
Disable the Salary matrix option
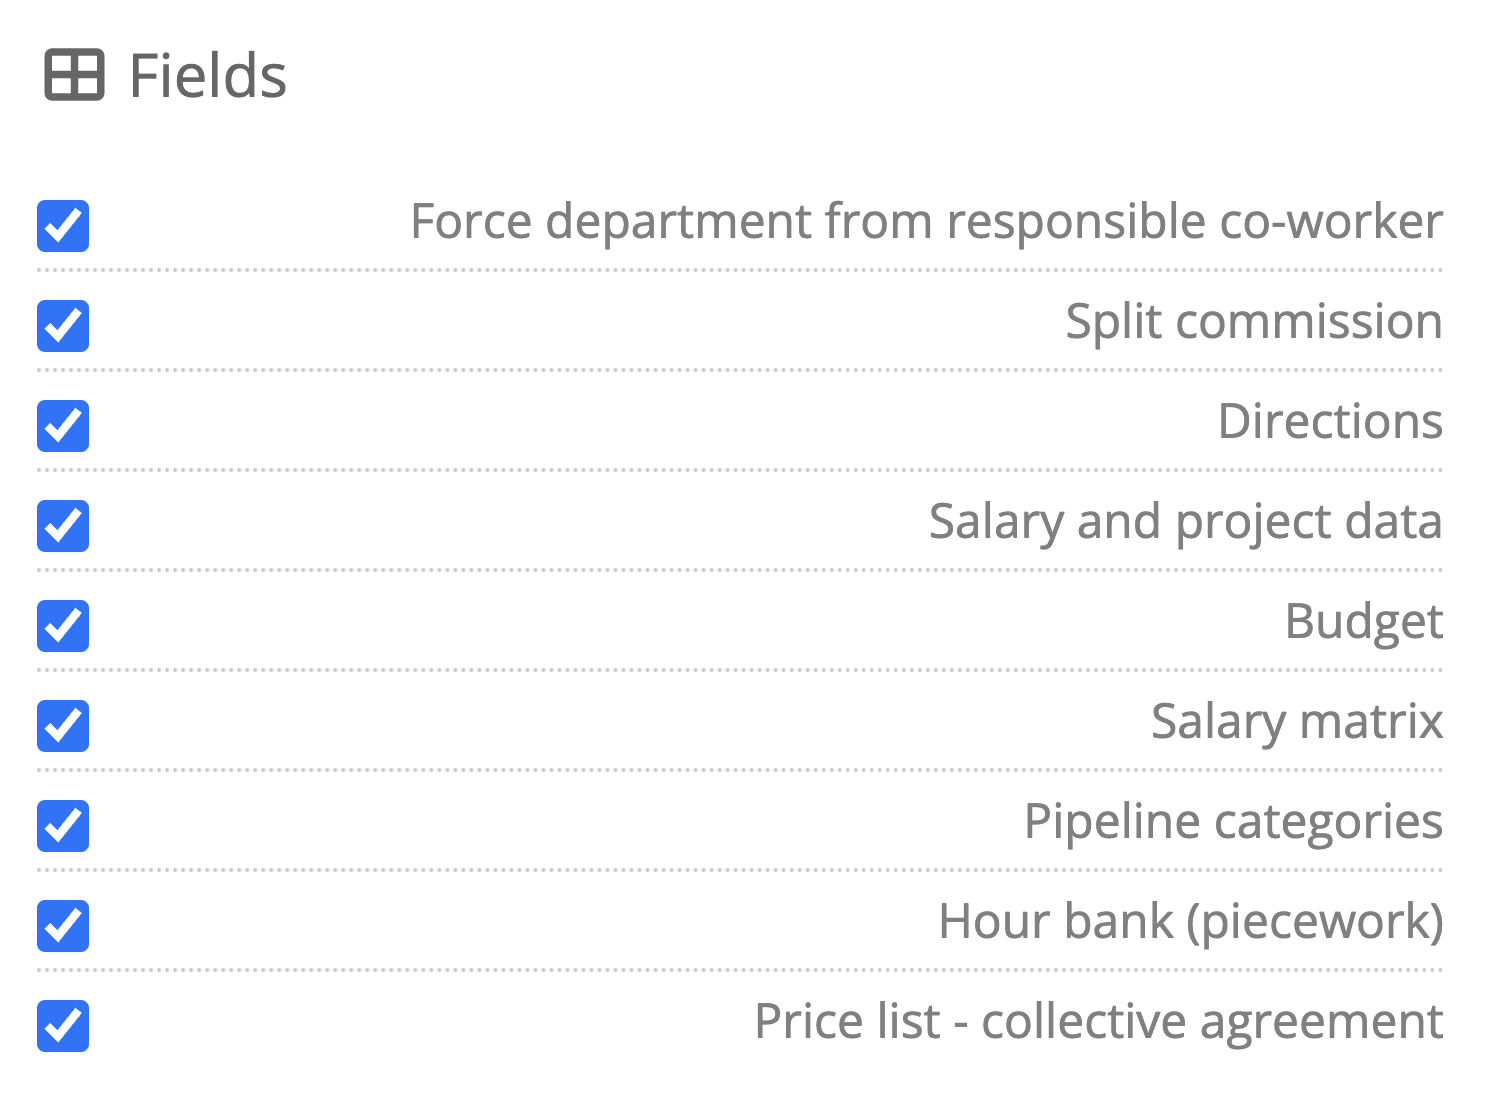click(63, 726)
